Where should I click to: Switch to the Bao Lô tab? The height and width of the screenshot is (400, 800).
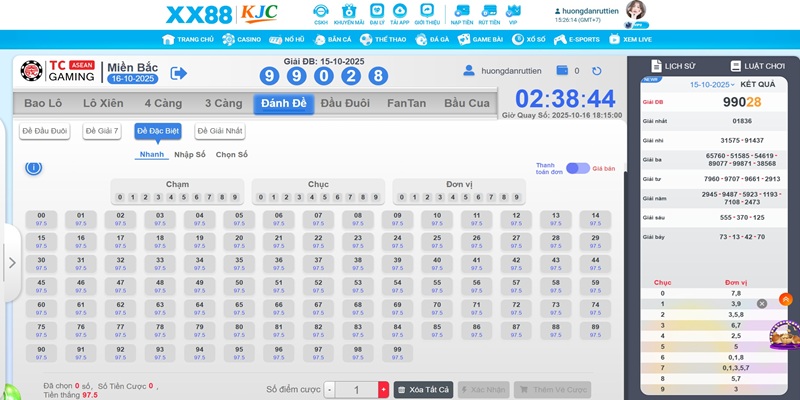coord(43,104)
